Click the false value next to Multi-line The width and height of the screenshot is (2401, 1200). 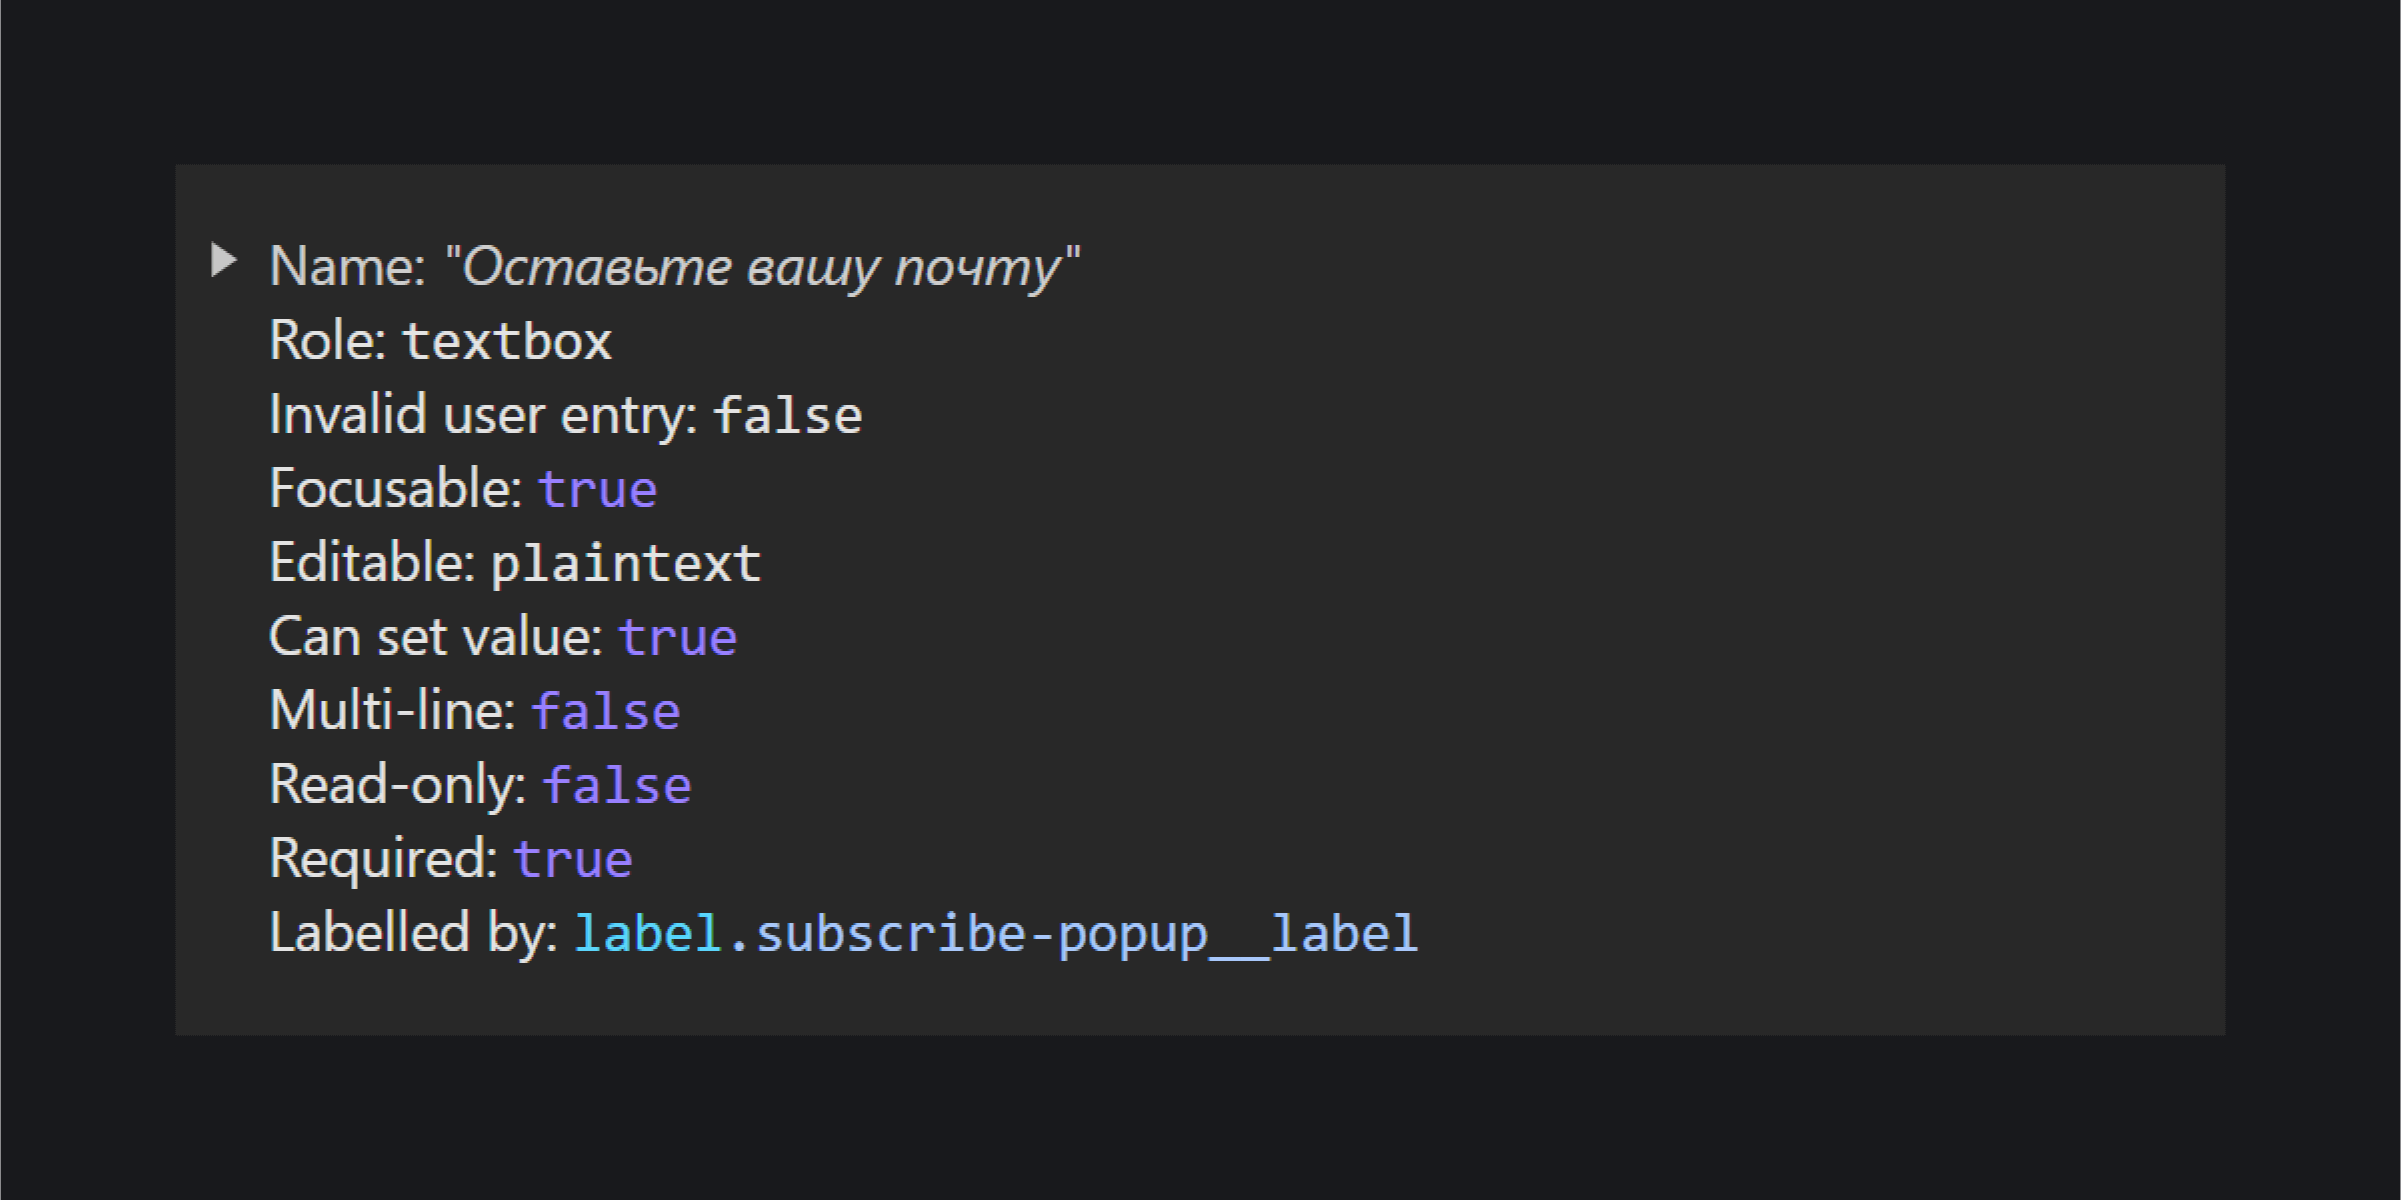[606, 711]
